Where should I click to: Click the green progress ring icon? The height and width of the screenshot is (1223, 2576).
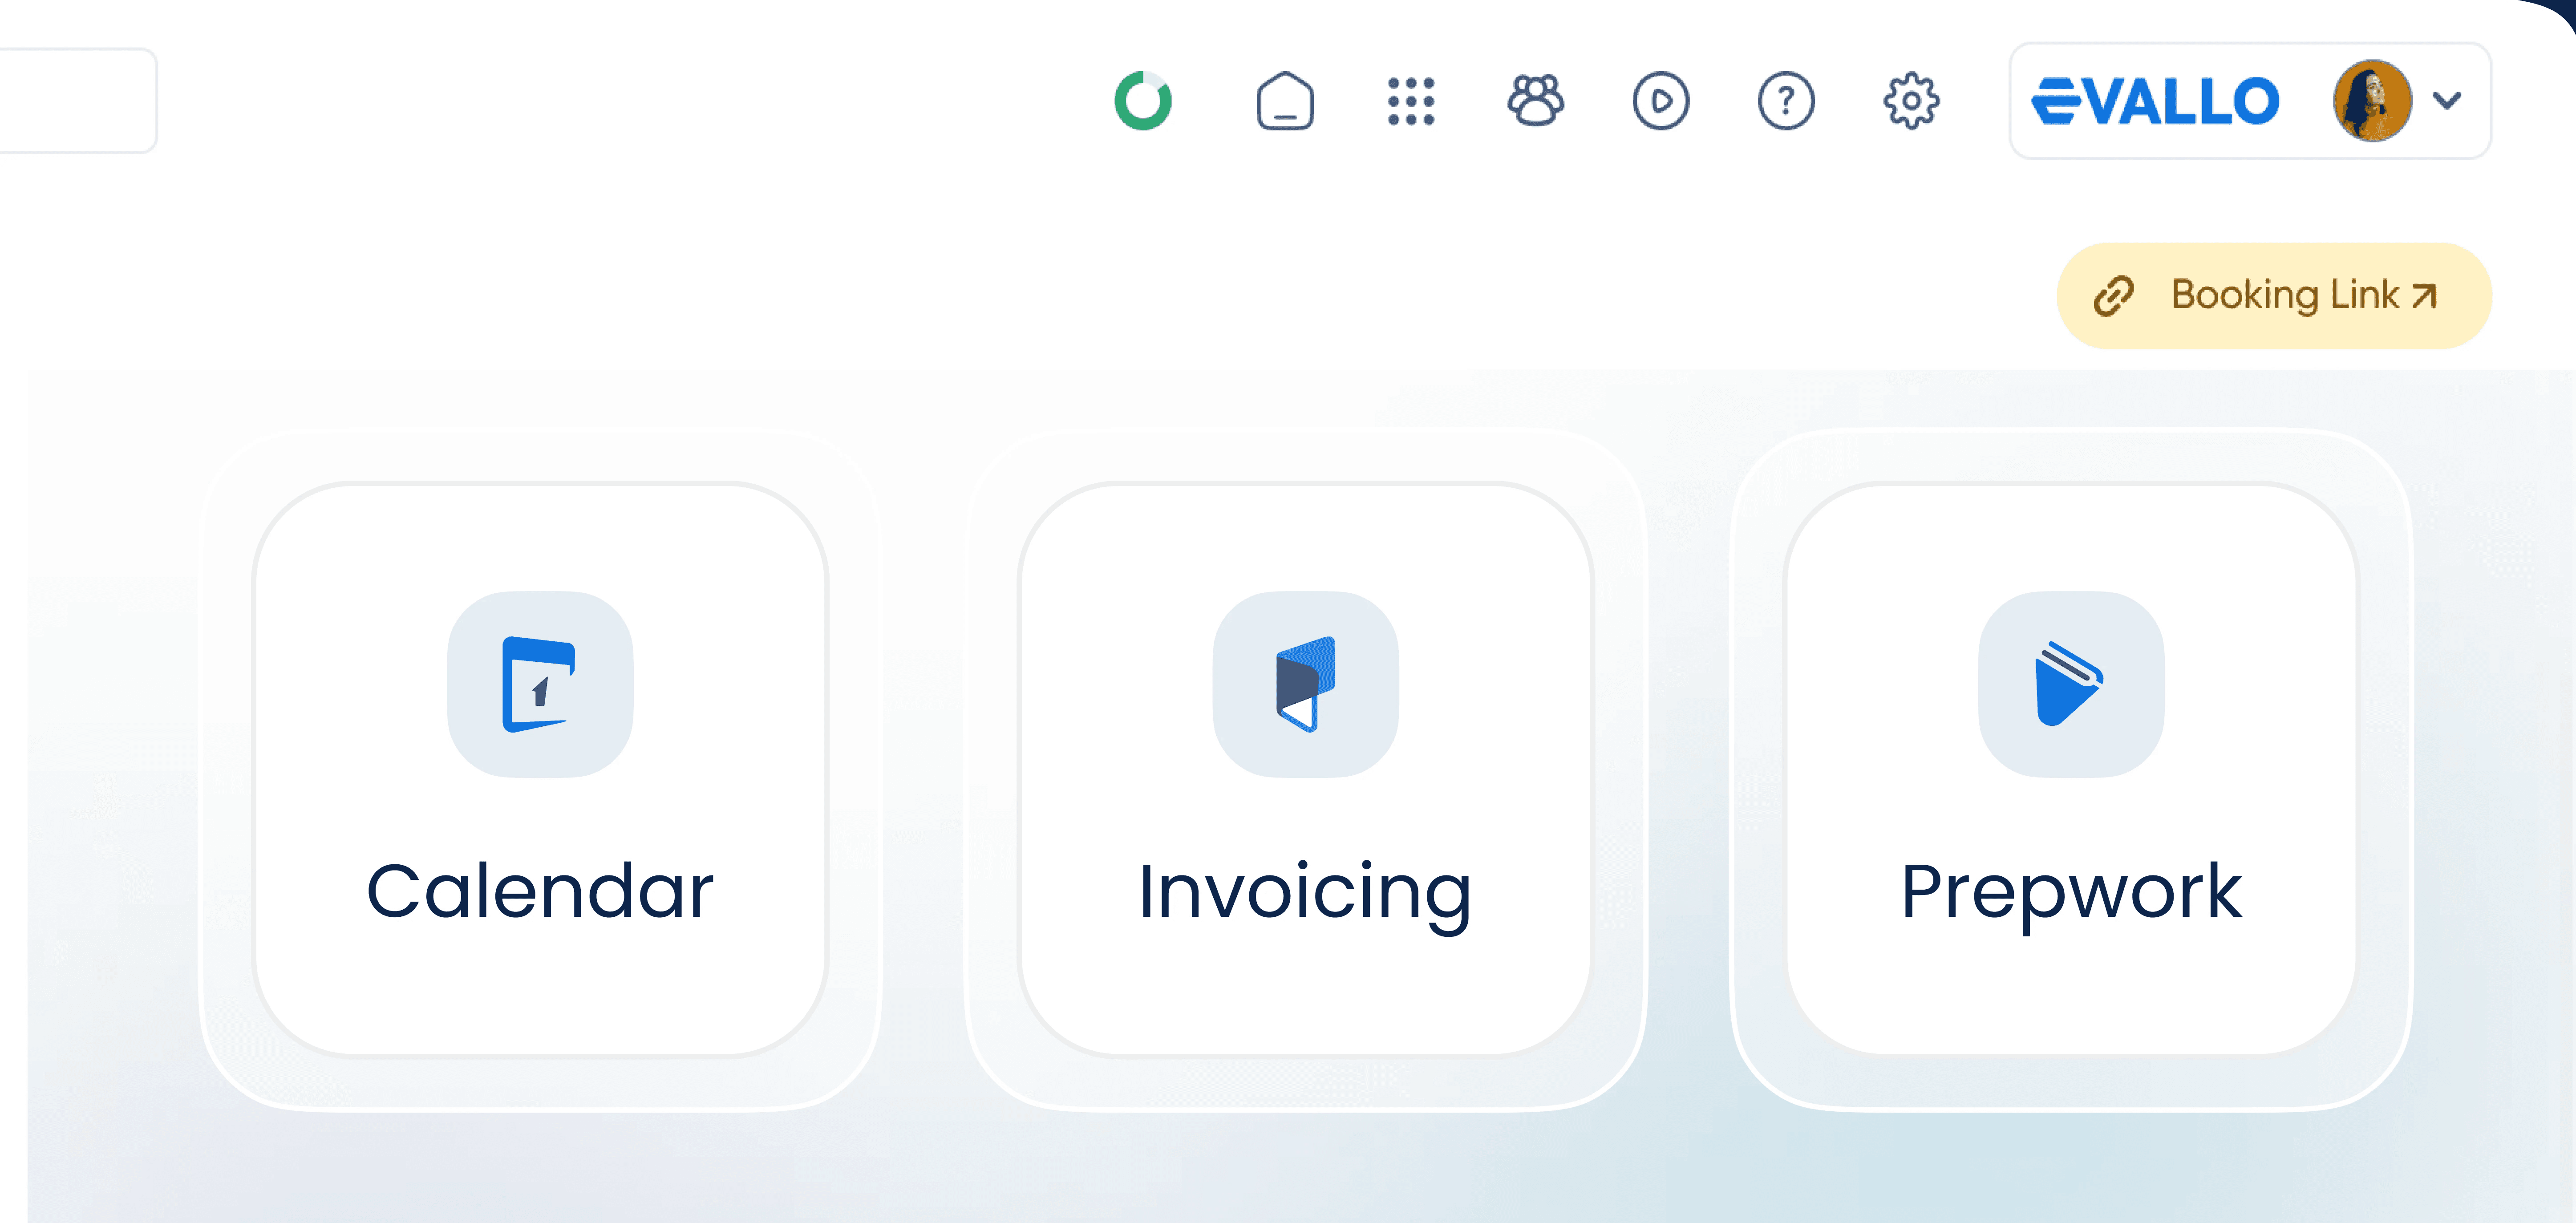tap(1143, 101)
